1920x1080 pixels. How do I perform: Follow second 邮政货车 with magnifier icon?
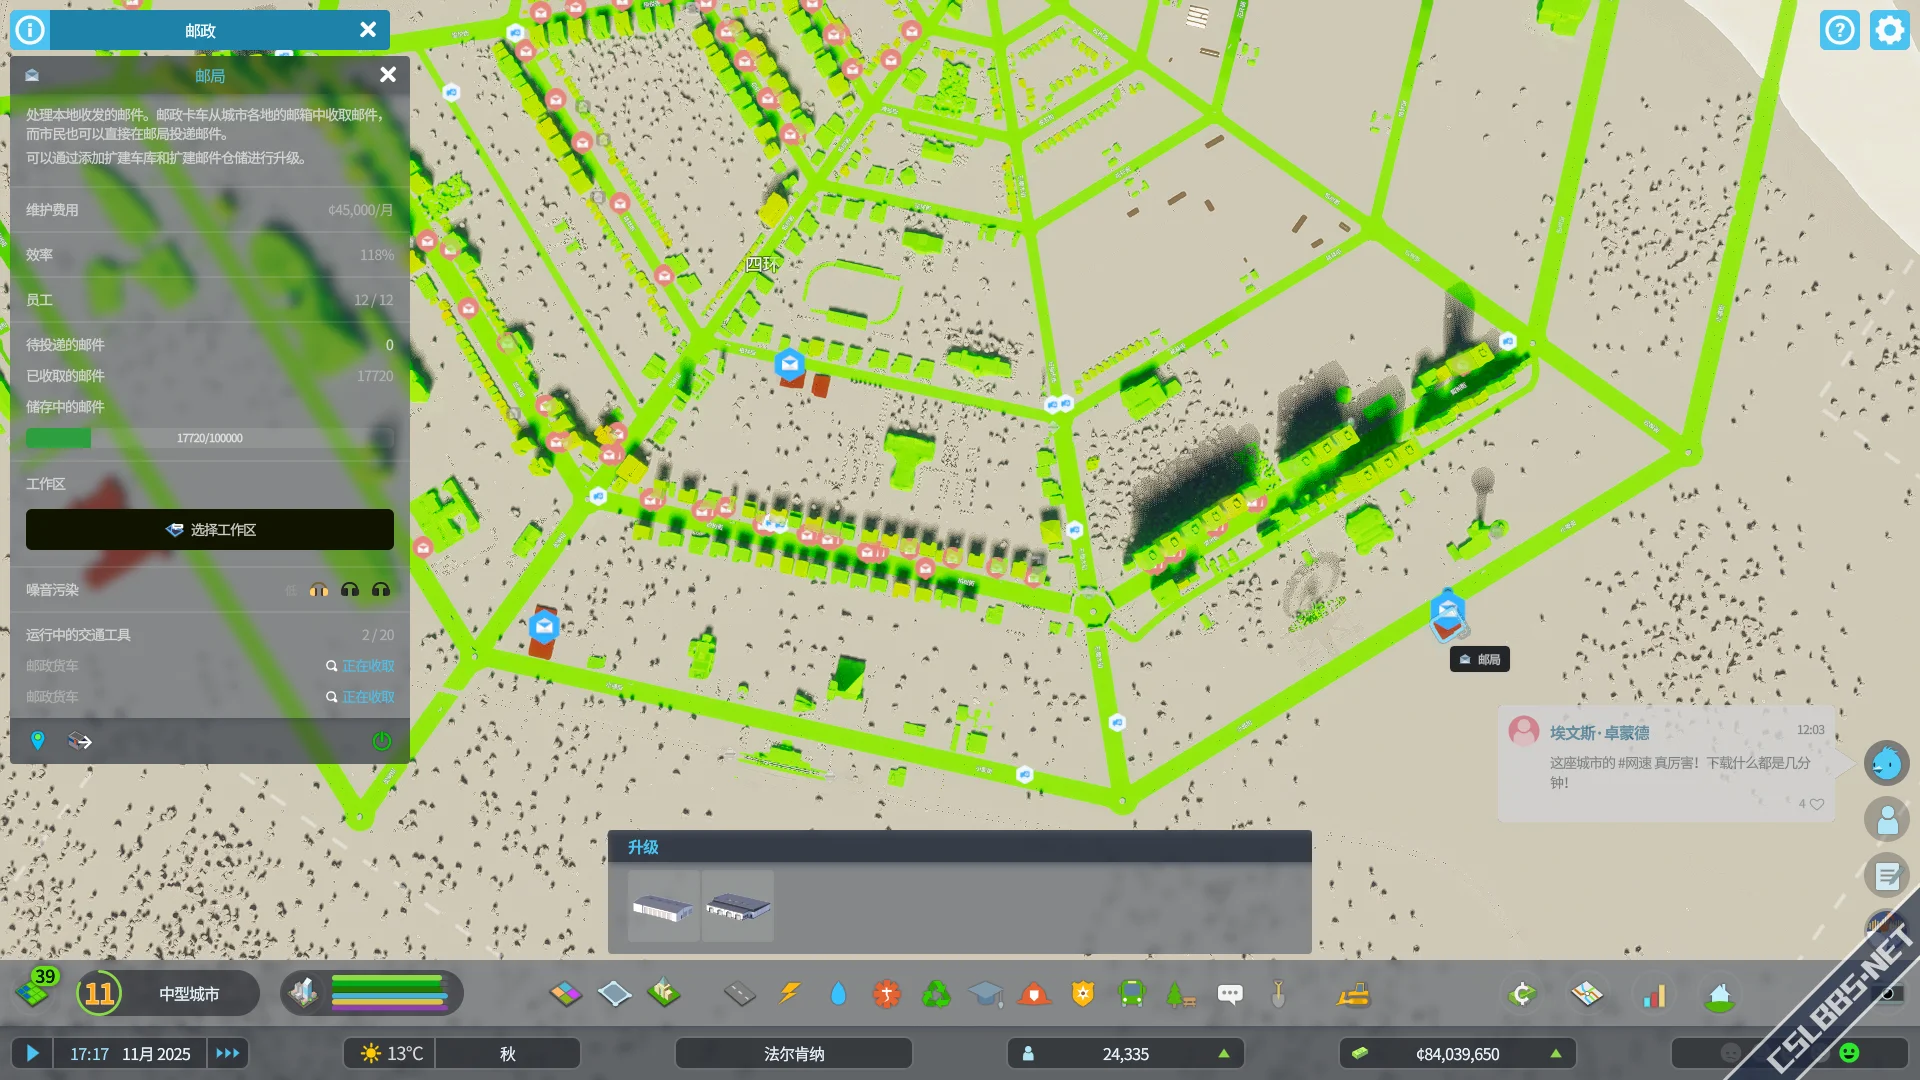click(x=332, y=697)
